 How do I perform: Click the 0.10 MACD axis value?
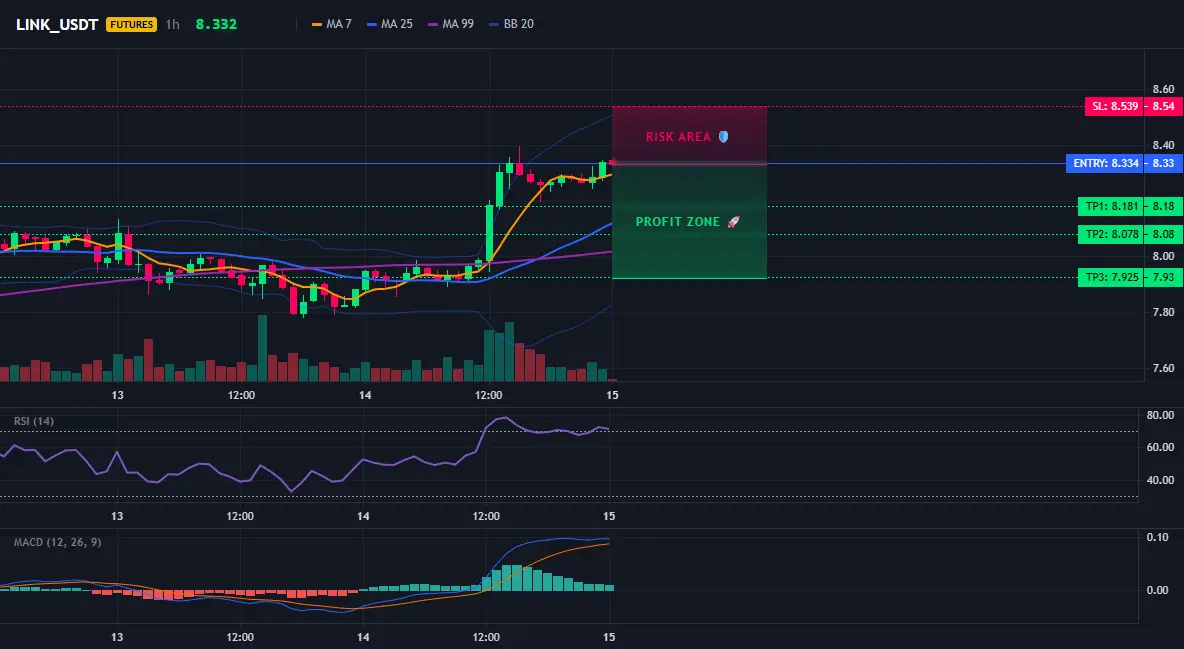[x=1157, y=537]
